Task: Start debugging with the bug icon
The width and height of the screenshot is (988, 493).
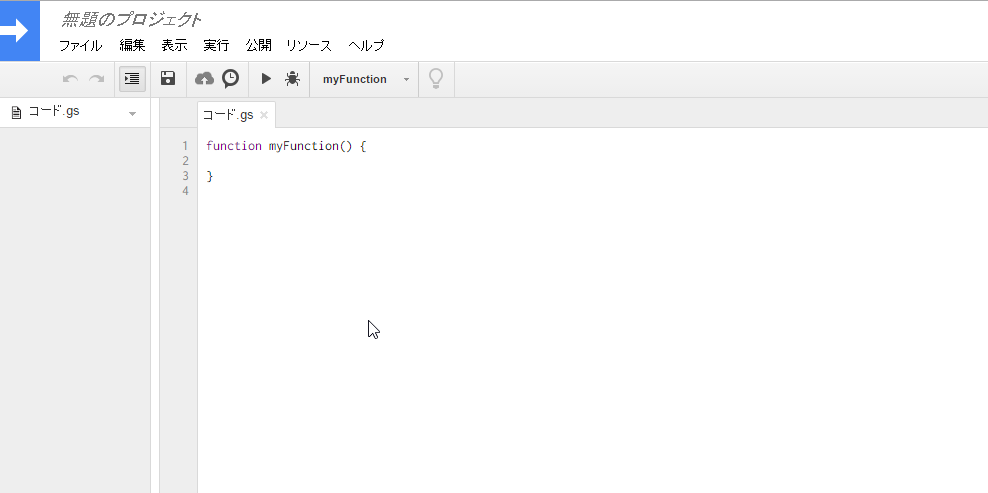Action: (x=292, y=78)
